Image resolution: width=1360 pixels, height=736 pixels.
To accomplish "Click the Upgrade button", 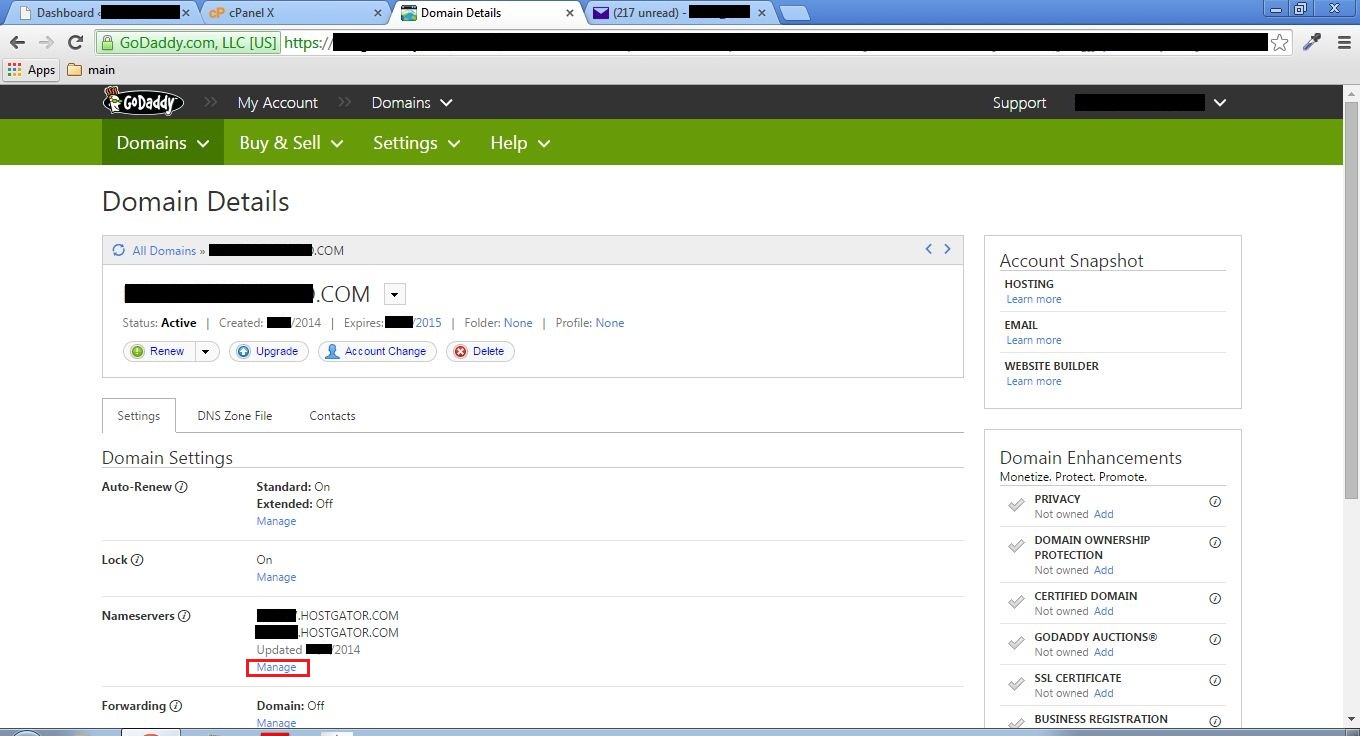I will [x=268, y=351].
